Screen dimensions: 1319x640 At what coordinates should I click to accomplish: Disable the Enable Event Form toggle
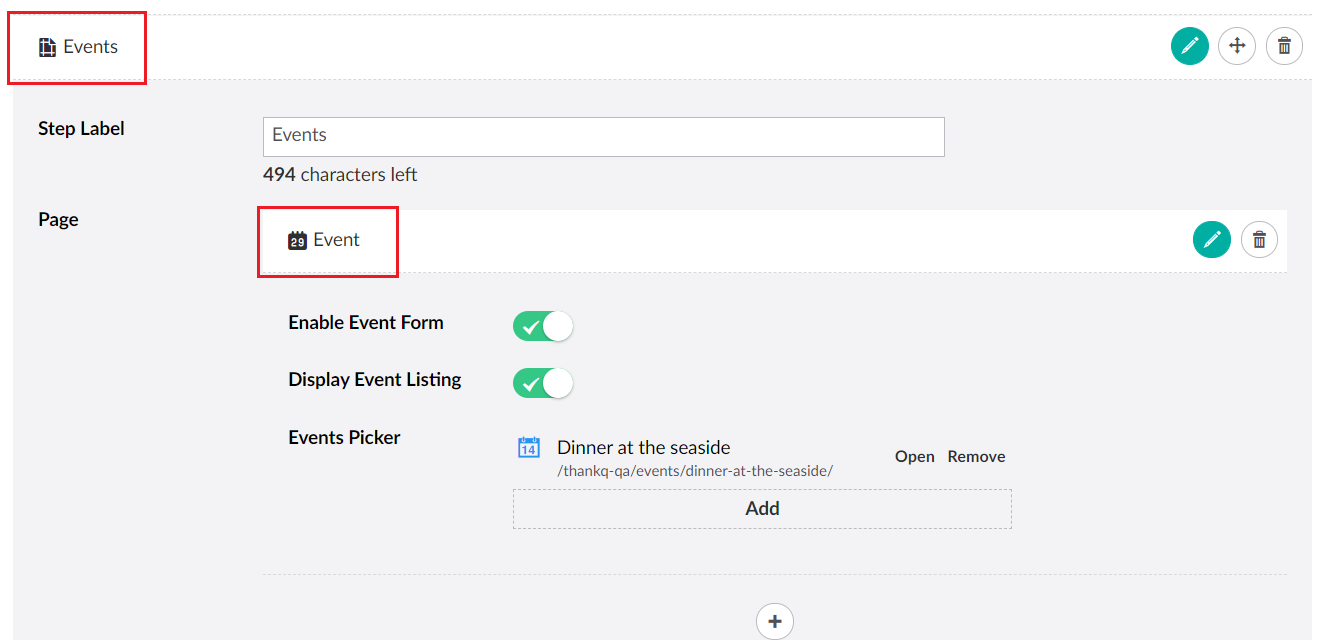coord(542,325)
